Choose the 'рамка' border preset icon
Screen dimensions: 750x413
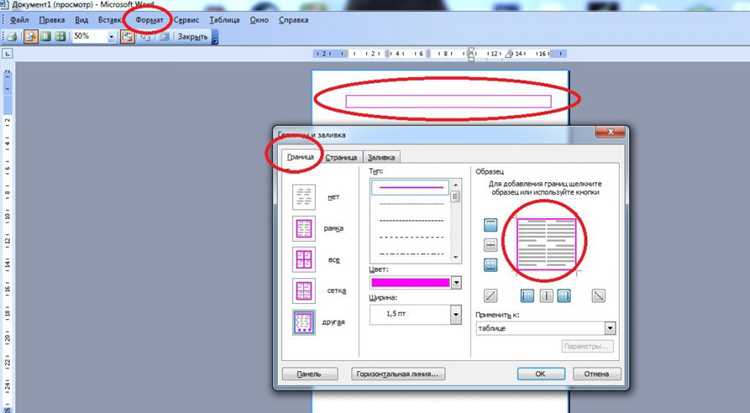coord(304,228)
